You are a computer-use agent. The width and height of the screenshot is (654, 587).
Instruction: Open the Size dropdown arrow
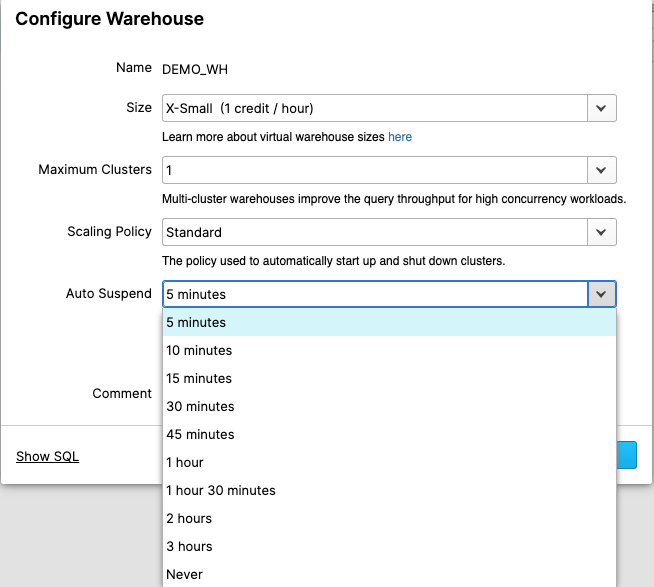pos(601,108)
